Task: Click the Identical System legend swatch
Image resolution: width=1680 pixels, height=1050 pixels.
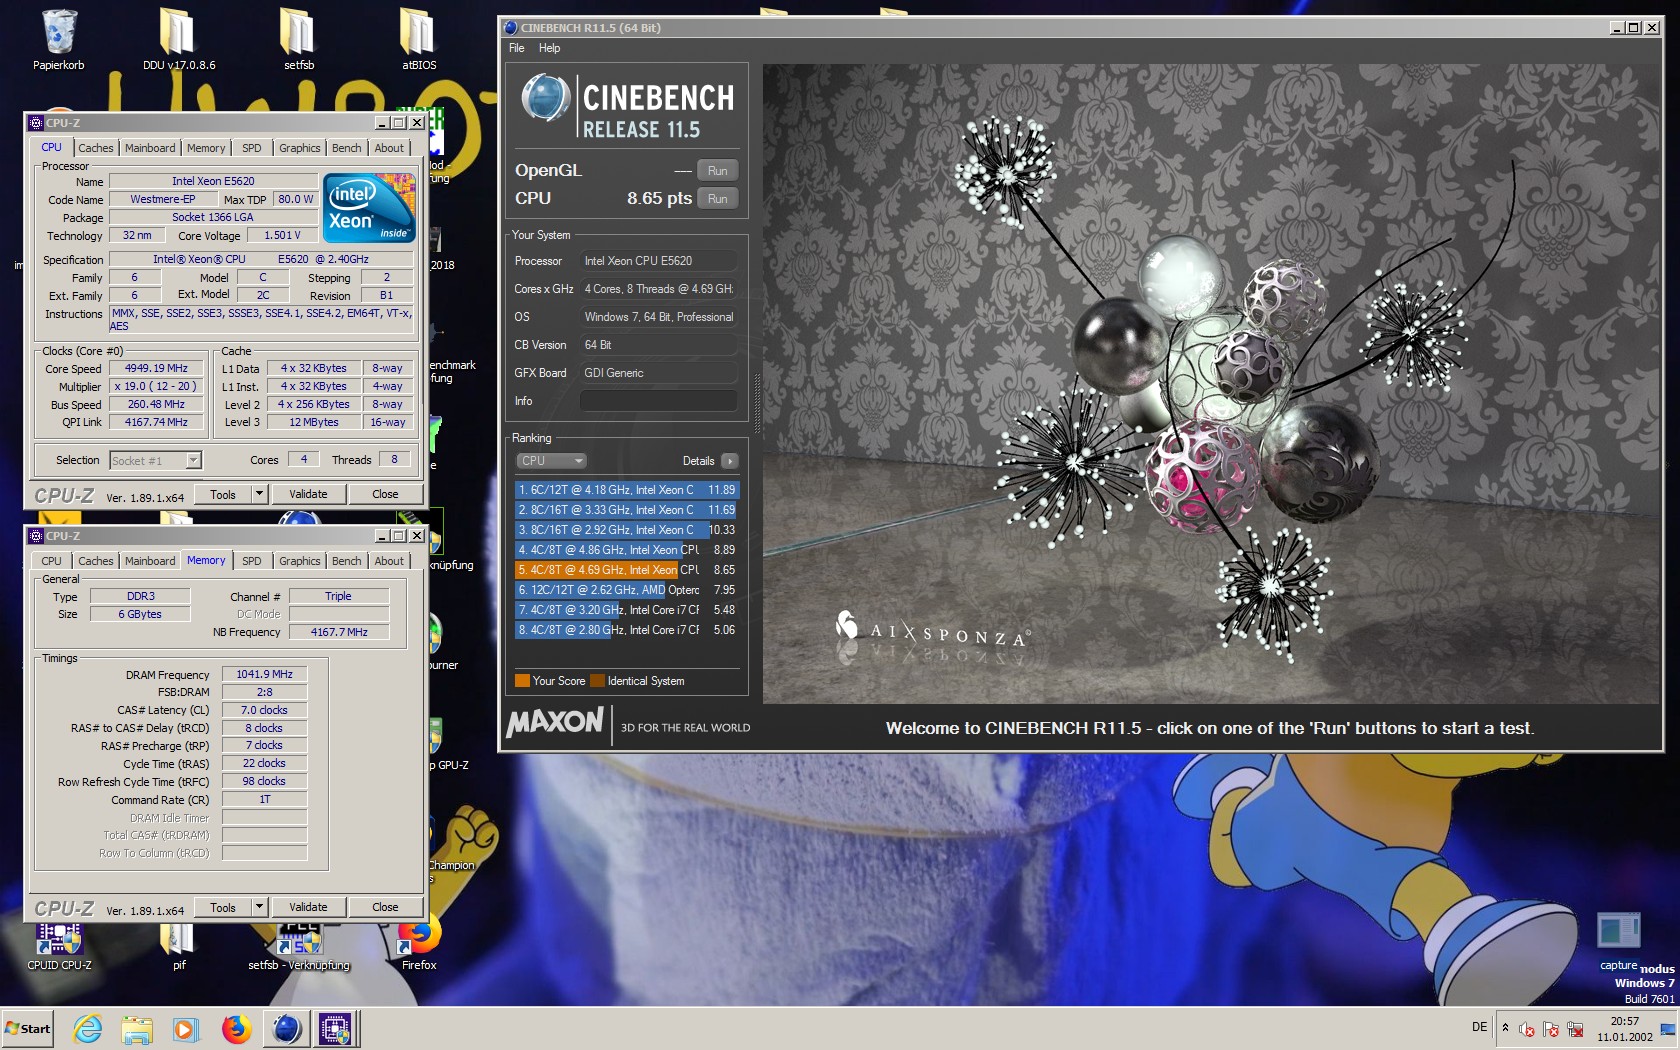Action: click(x=597, y=681)
